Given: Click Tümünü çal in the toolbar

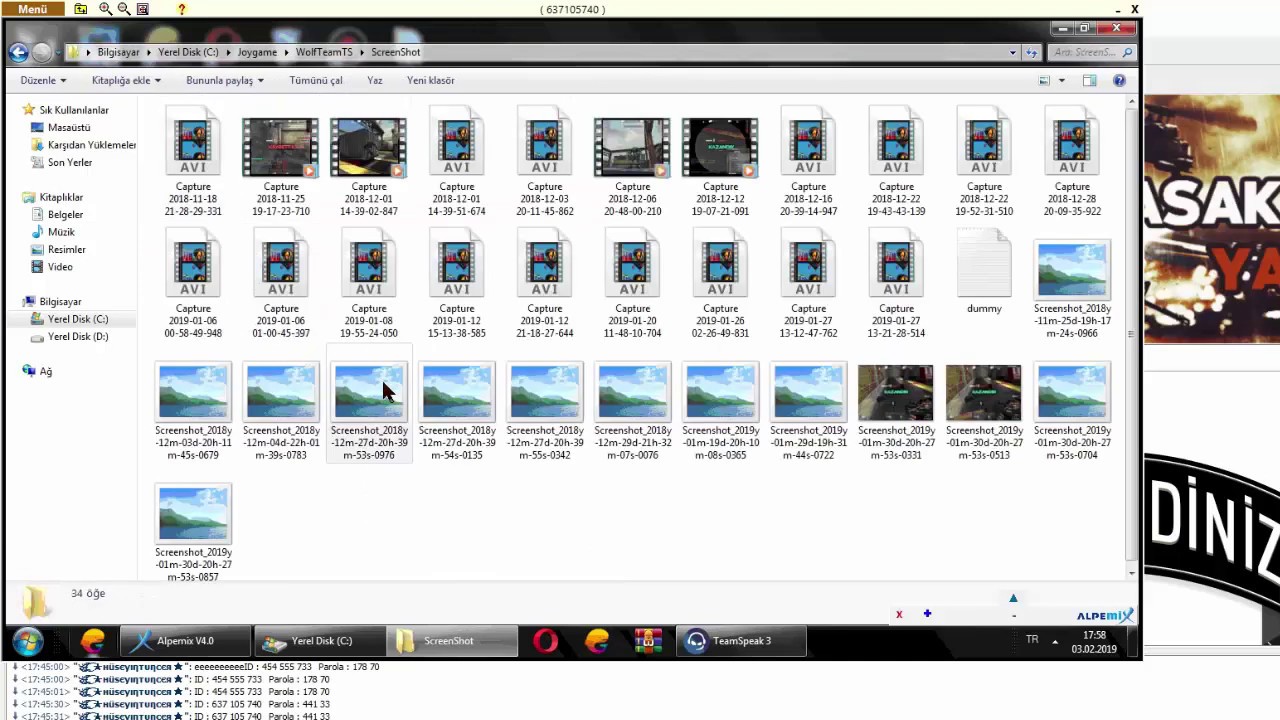Looking at the screenshot, I should coord(316,80).
